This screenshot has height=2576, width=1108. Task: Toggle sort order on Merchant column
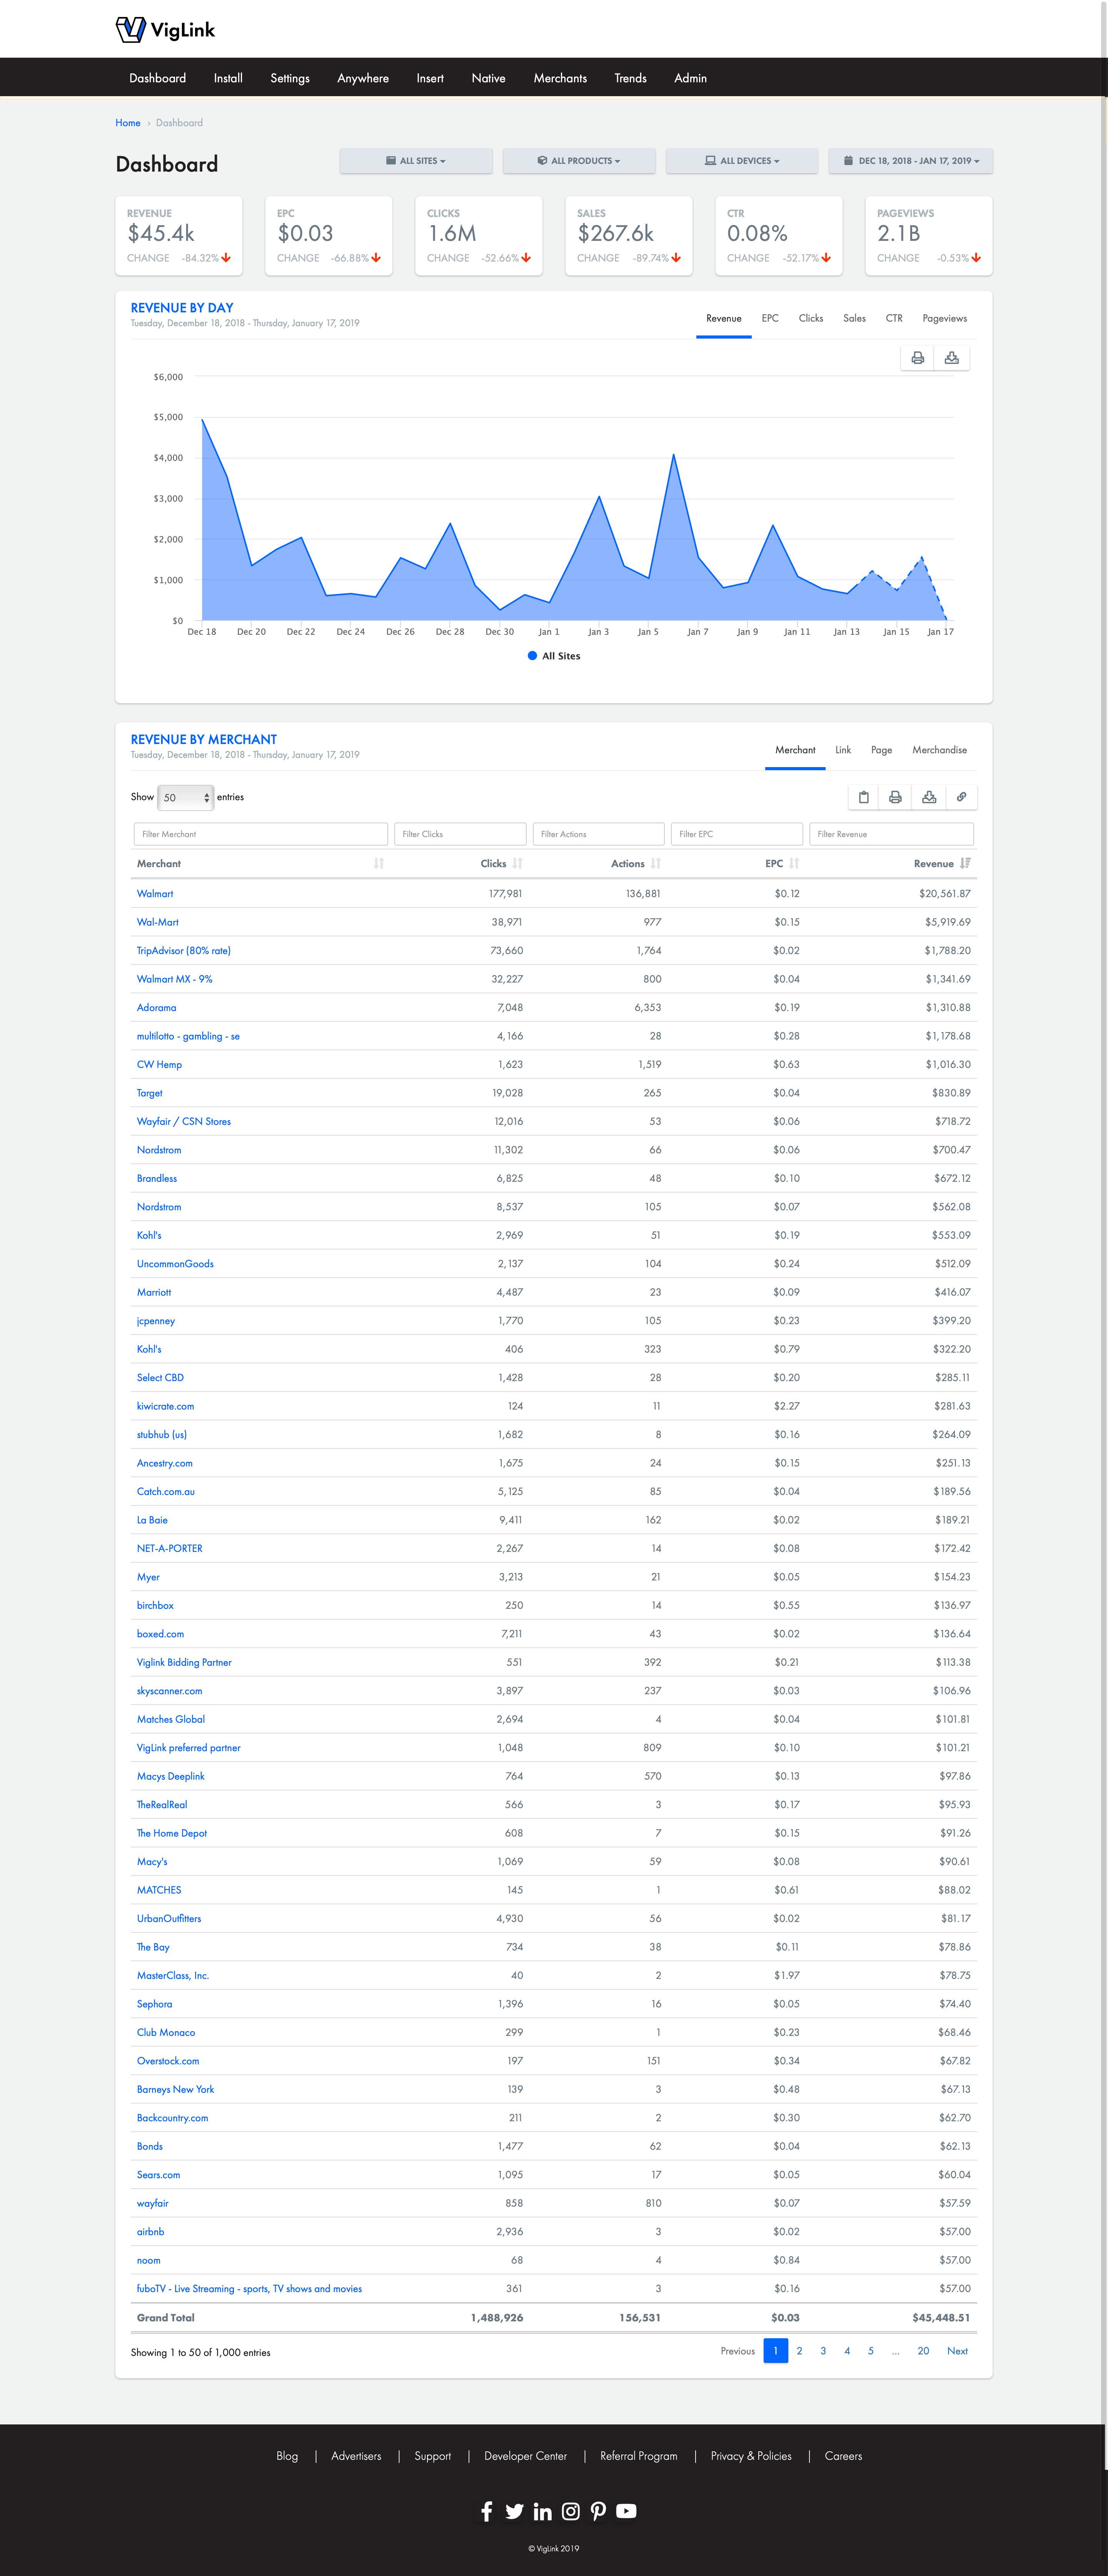[x=378, y=863]
